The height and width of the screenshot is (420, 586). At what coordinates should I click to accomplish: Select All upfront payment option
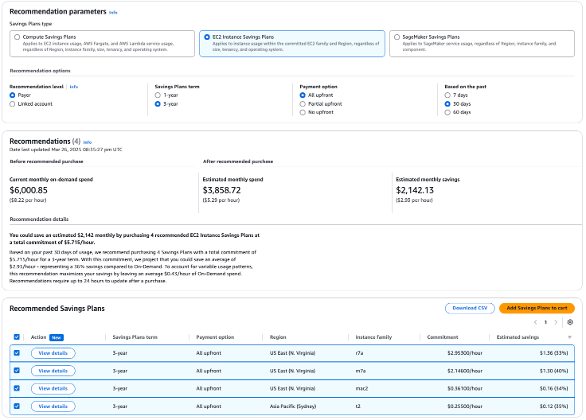302,95
